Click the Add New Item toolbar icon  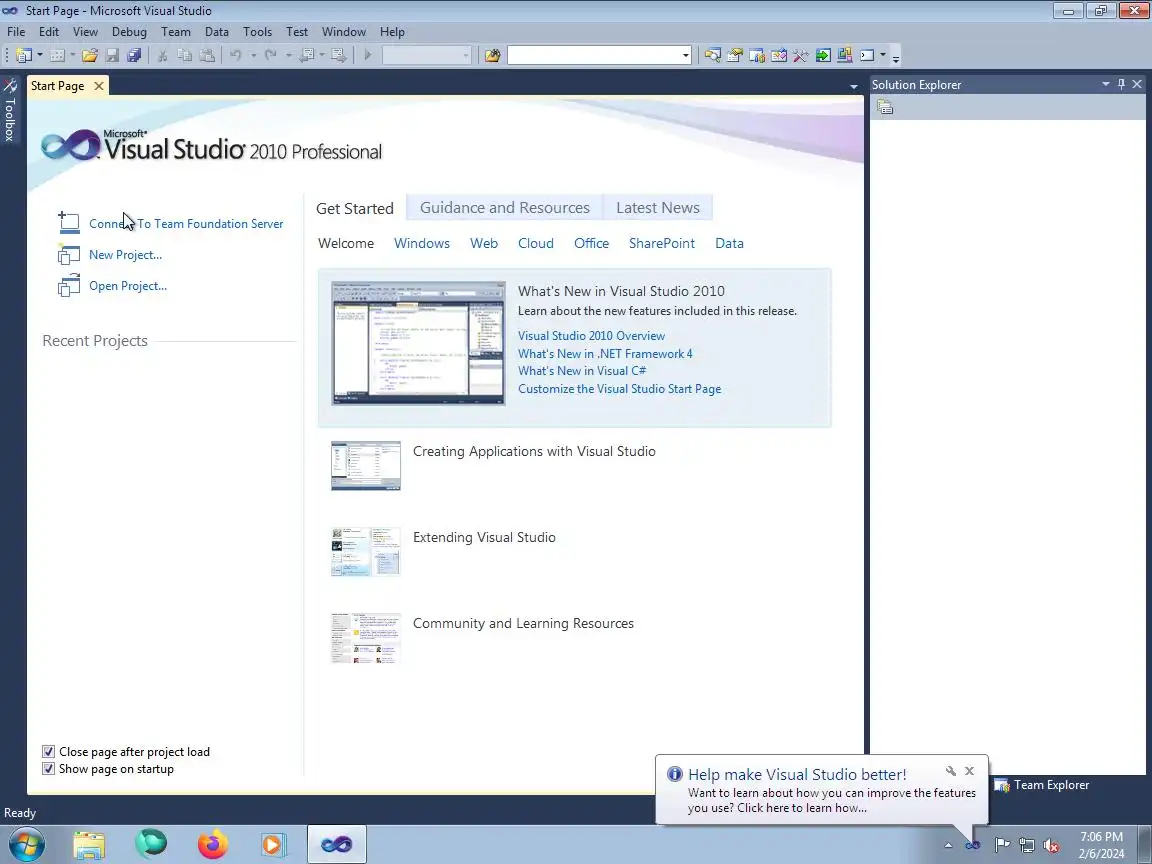57,55
